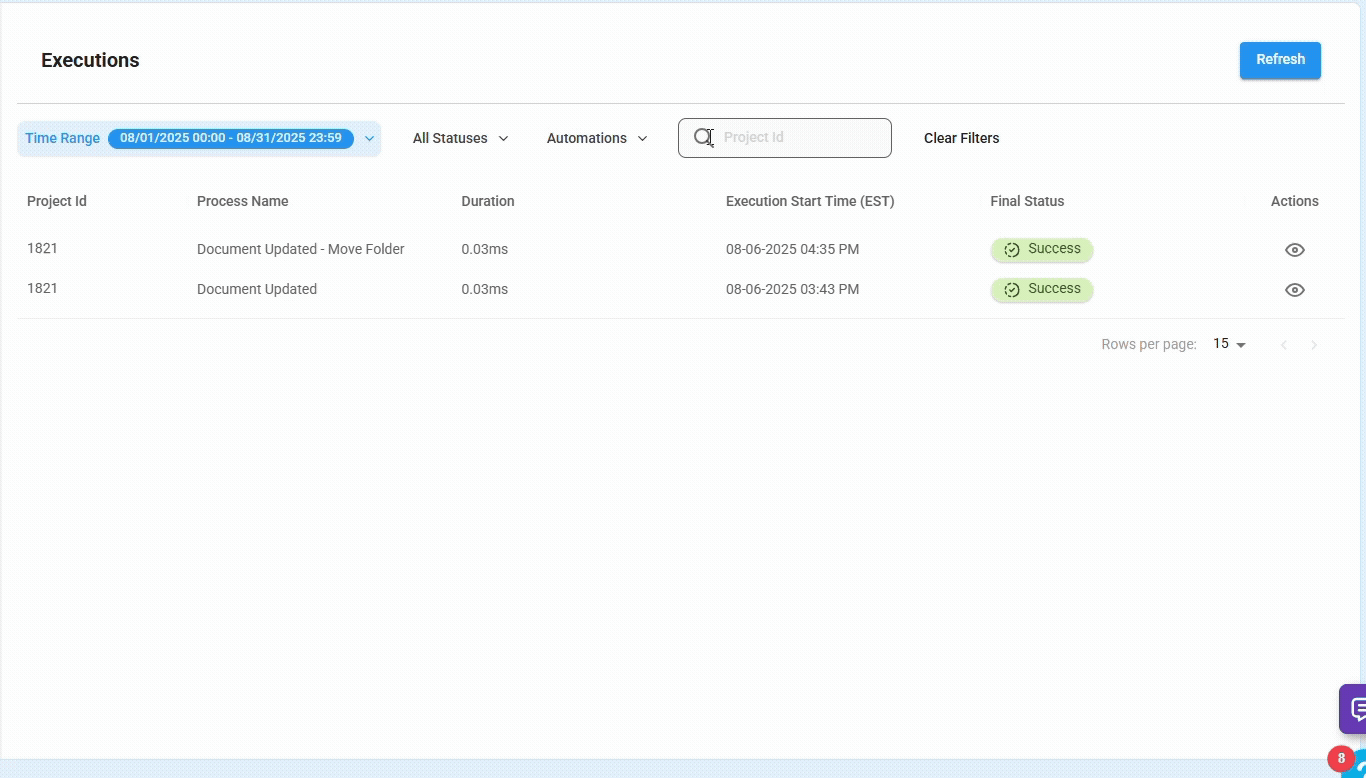Click the eye icon for Document Updated row
Image resolution: width=1366 pixels, height=778 pixels.
coord(1294,289)
